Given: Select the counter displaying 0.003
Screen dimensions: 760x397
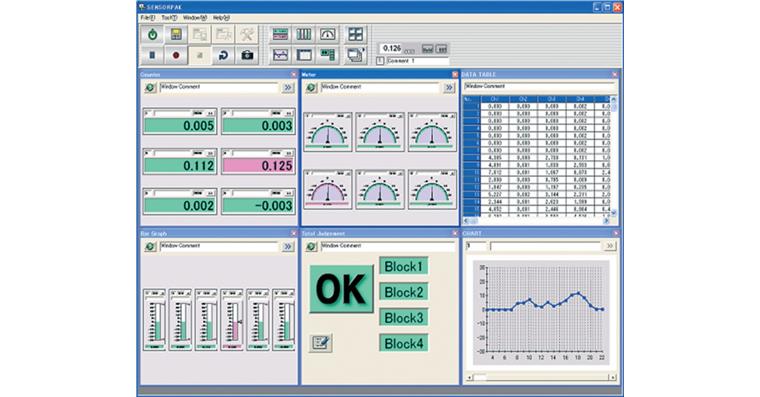Looking at the screenshot, I should point(258,122).
